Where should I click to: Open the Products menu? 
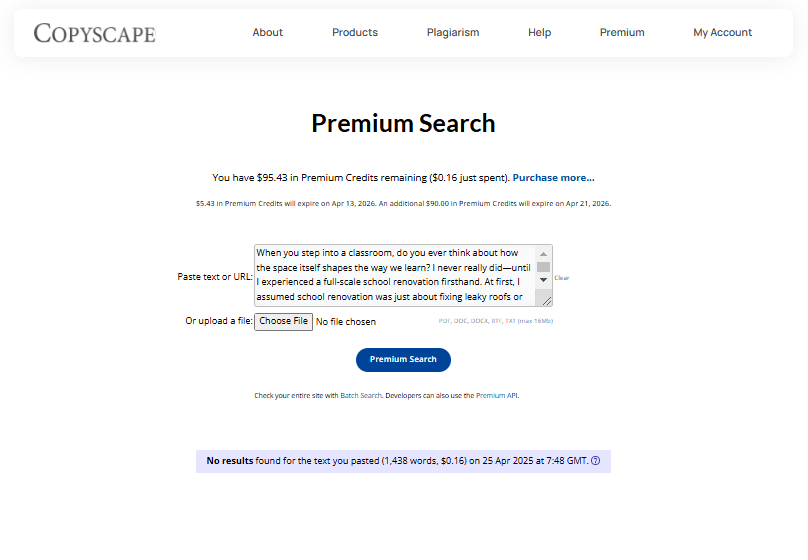click(355, 32)
